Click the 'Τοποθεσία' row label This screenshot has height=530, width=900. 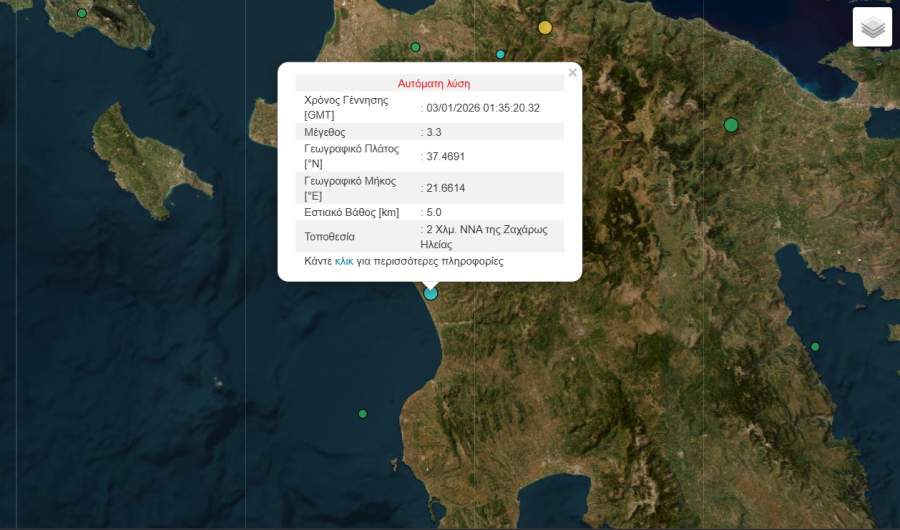coord(329,237)
